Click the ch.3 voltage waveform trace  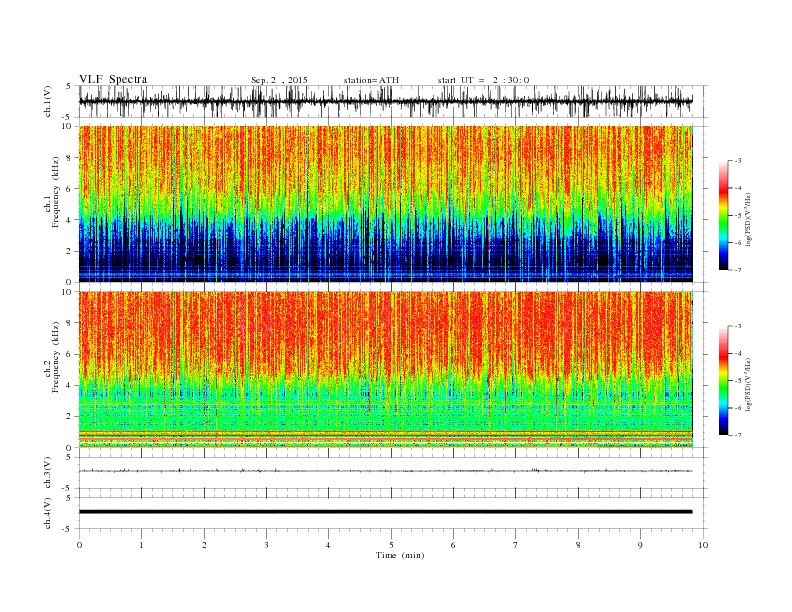pyautogui.click(x=385, y=471)
